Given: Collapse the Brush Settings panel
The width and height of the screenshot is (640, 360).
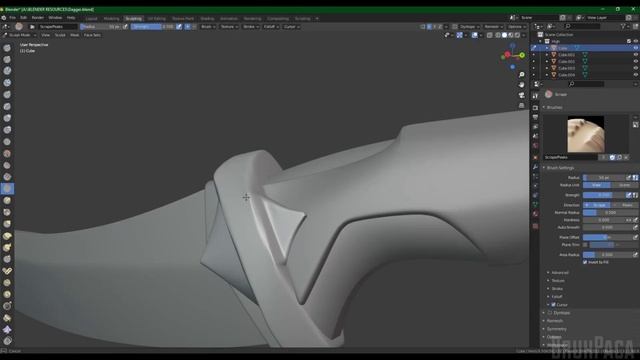Looking at the screenshot, I should pyautogui.click(x=559, y=168).
